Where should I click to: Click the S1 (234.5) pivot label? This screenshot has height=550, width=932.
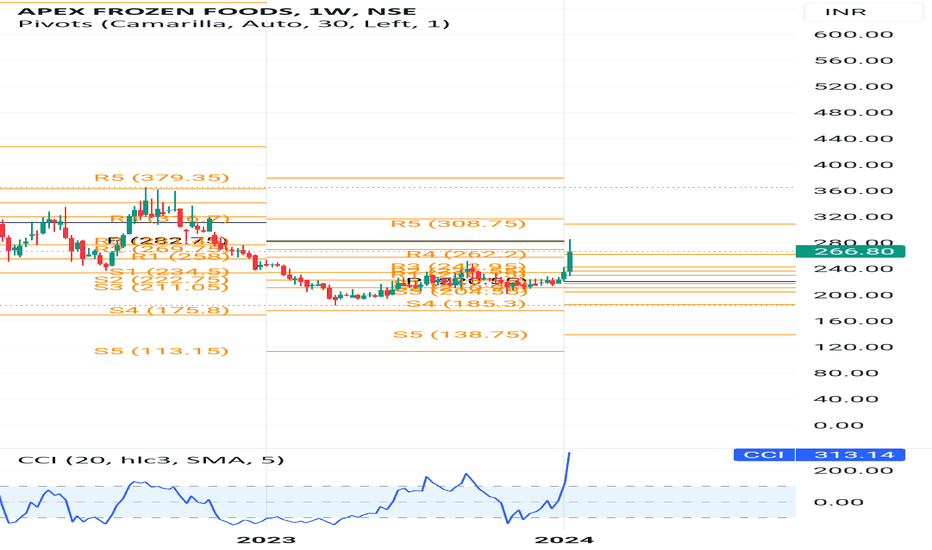pos(169,272)
